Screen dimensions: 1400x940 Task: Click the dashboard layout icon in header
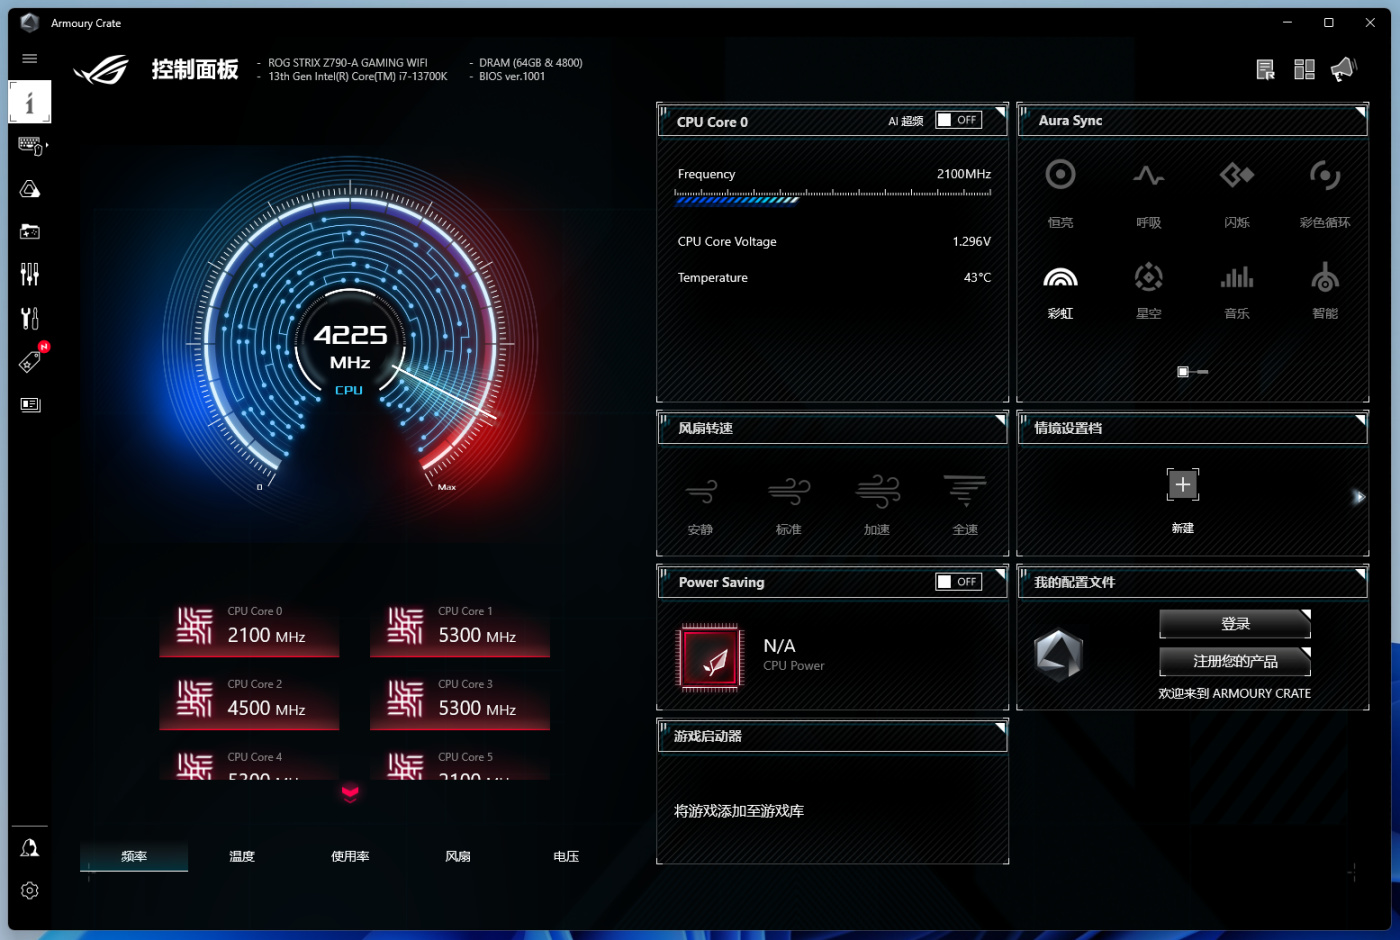tap(1304, 69)
